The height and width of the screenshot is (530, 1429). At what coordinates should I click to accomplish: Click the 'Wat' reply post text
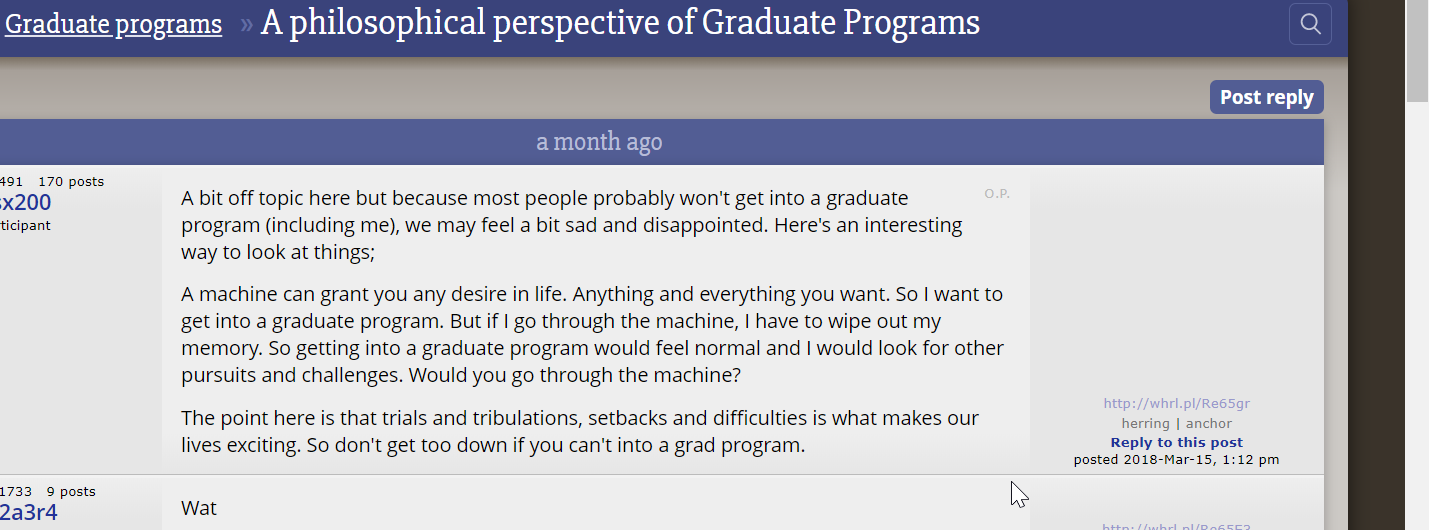[x=199, y=508]
